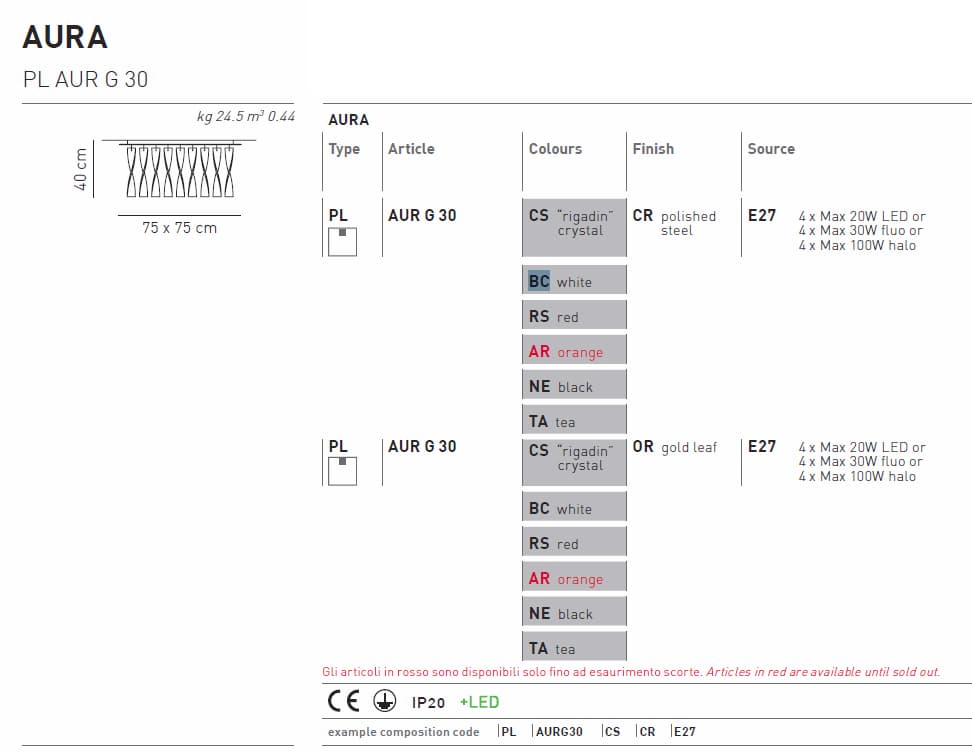The width and height of the screenshot is (972, 752).
Task: Click the Finish column header
Action: (653, 149)
